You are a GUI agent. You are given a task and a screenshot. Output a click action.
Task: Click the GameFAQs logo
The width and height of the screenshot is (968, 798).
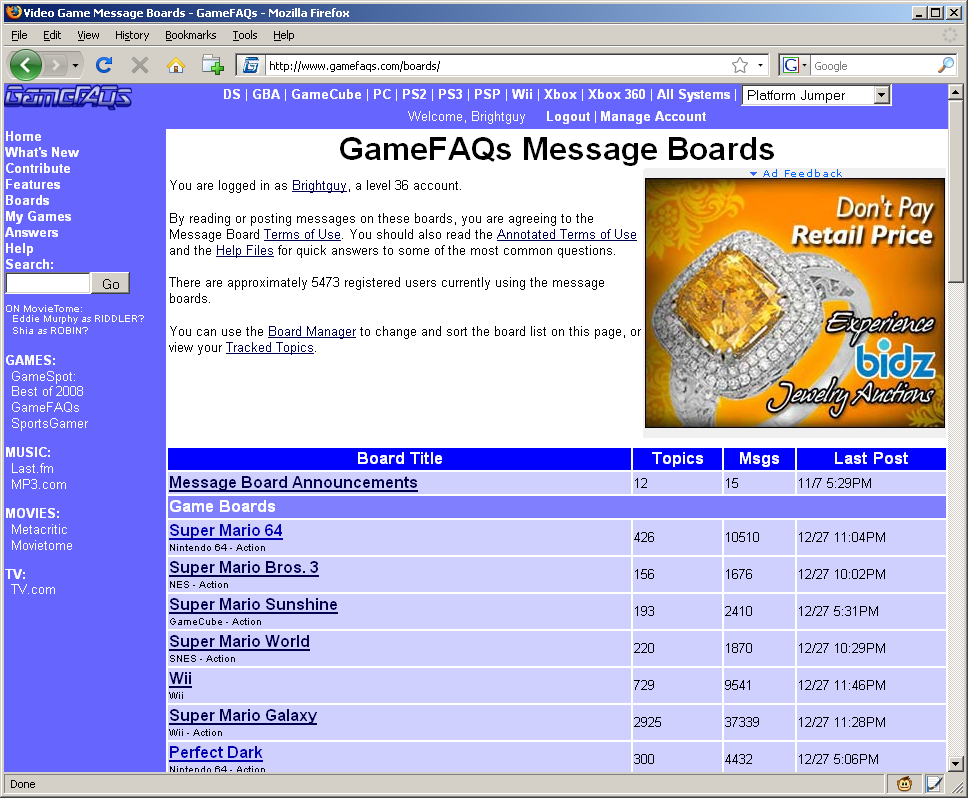pyautogui.click(x=68, y=97)
